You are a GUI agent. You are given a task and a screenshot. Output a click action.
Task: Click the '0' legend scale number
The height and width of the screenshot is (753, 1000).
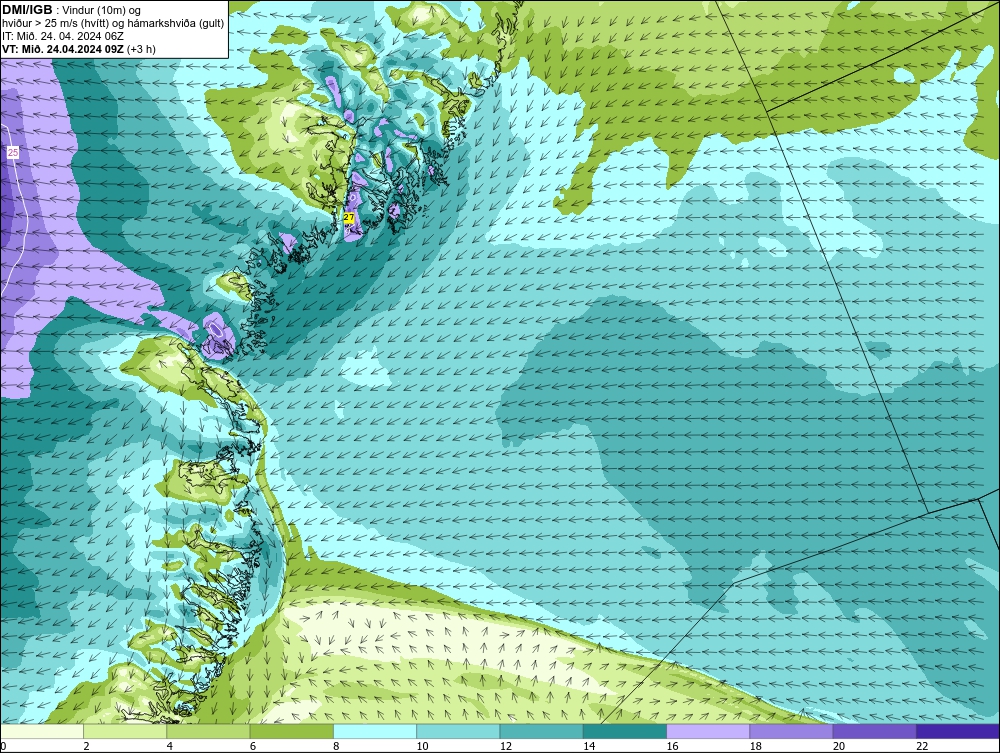pyautogui.click(x=3, y=747)
